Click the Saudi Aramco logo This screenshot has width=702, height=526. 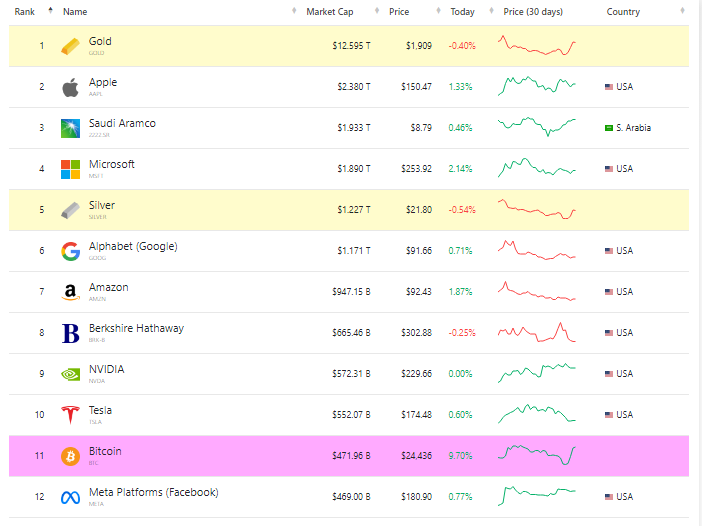coord(70,128)
